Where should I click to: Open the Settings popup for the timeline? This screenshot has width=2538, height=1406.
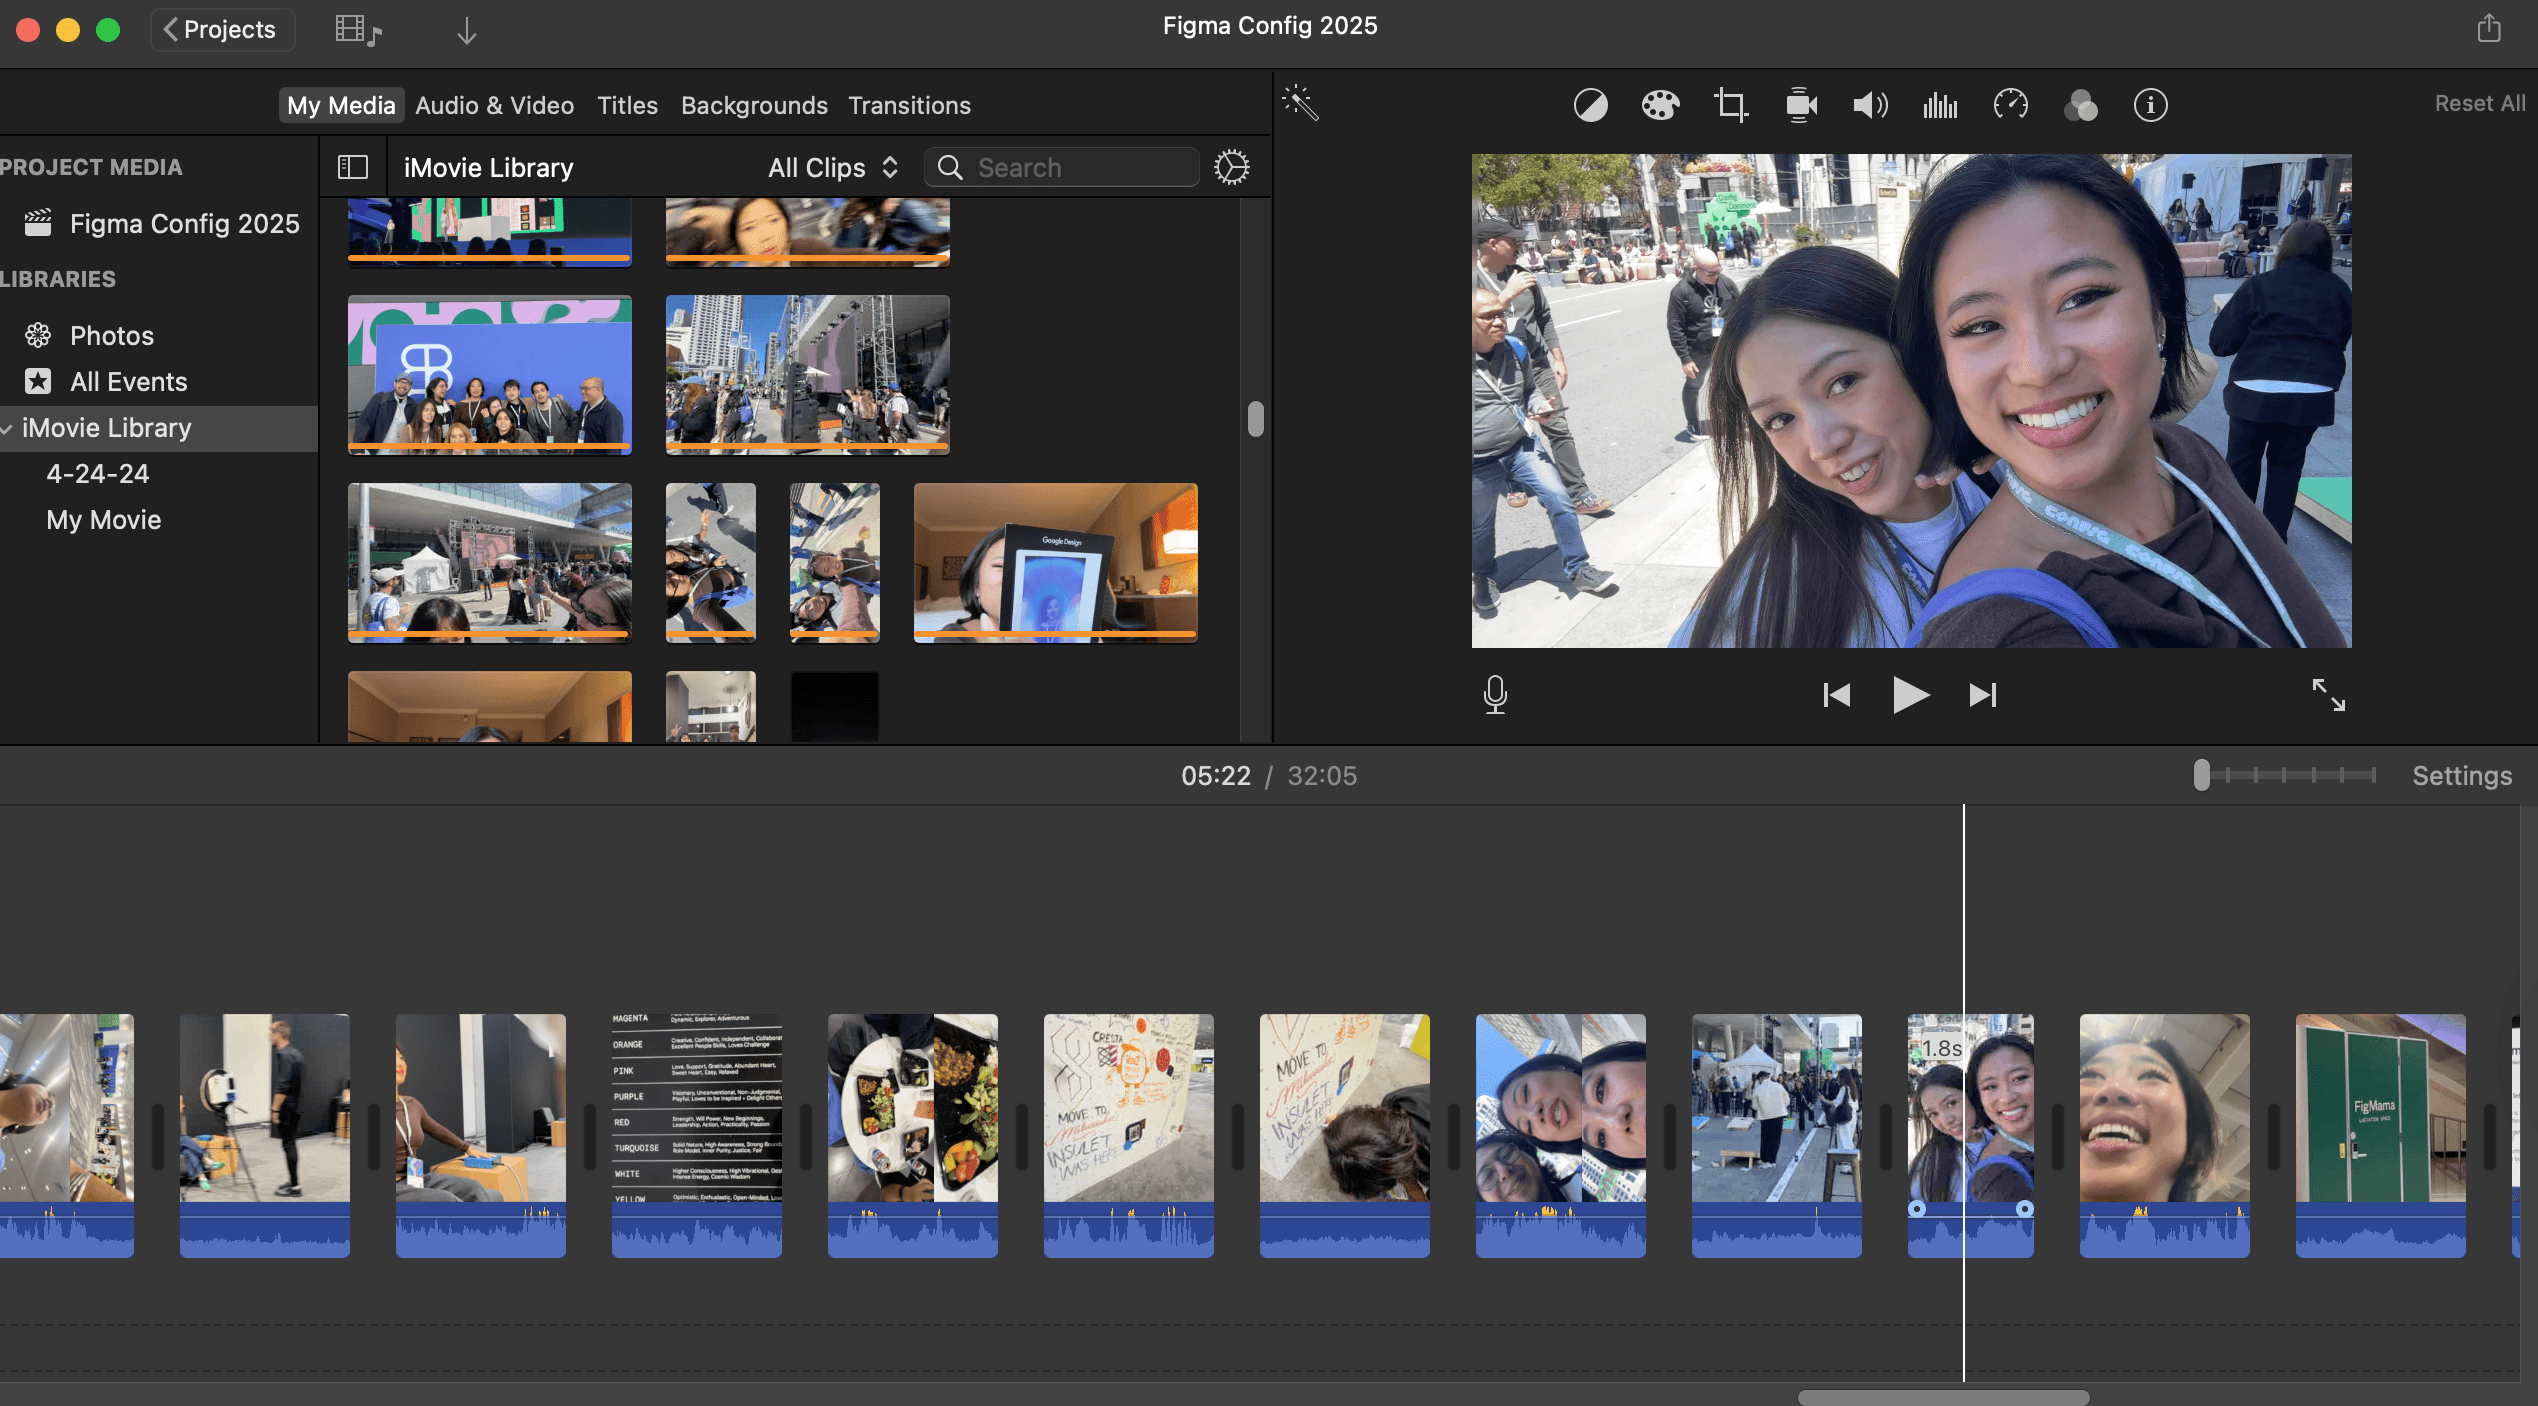pyautogui.click(x=2461, y=776)
